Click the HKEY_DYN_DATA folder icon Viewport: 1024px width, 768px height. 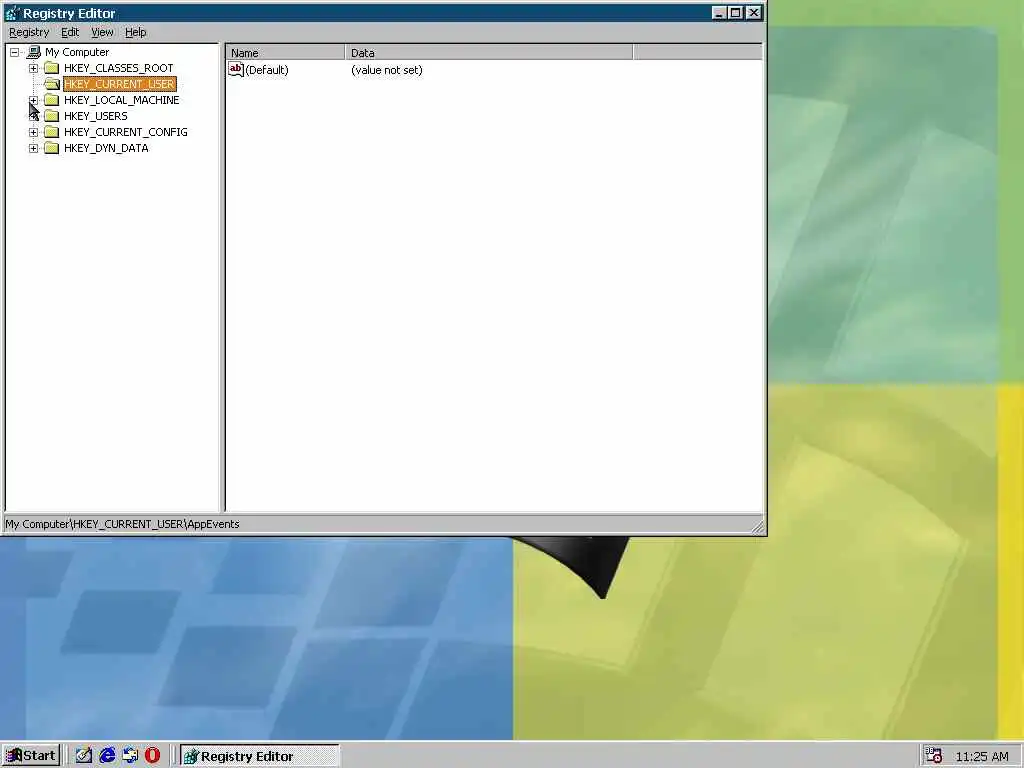pyautogui.click(x=52, y=148)
